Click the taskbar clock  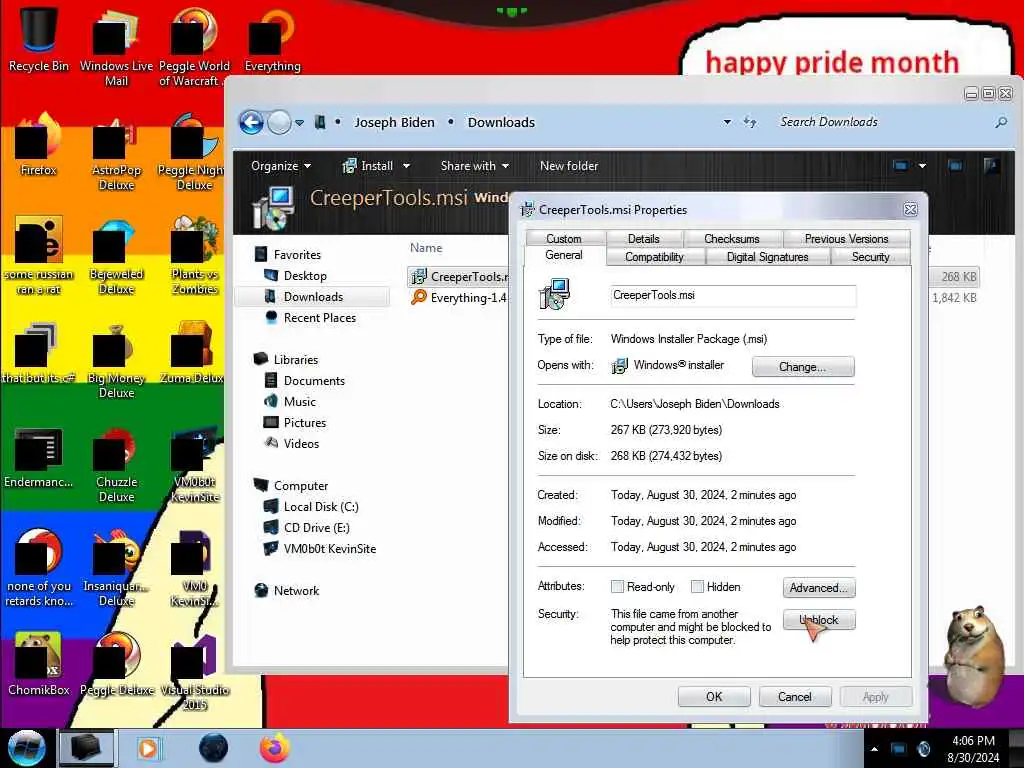coord(973,749)
